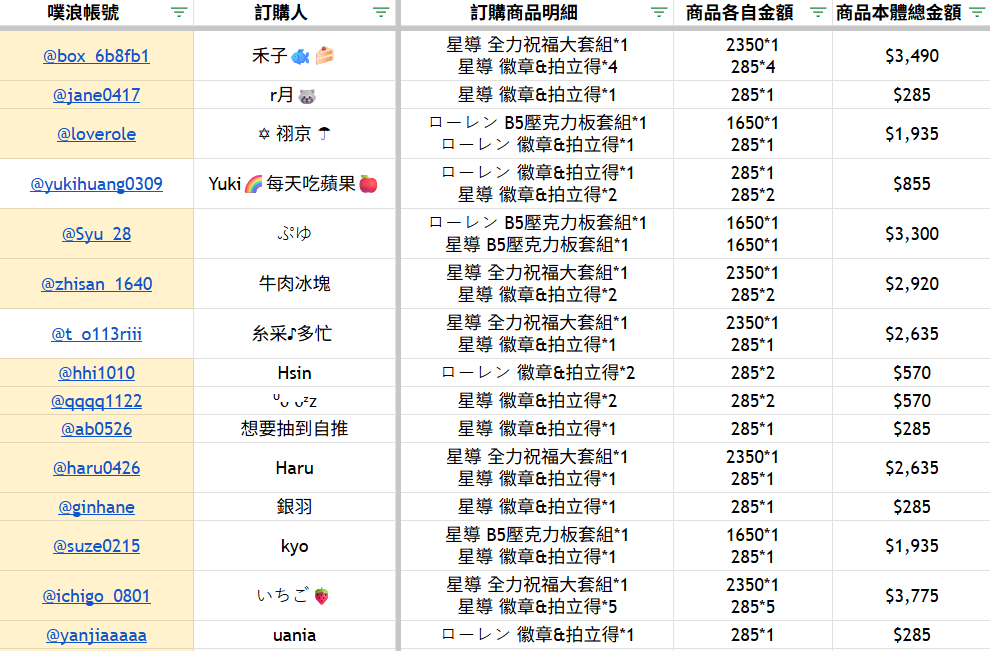Select the kyo orderer cell
The width and height of the screenshot is (990, 651).
[x=294, y=546]
